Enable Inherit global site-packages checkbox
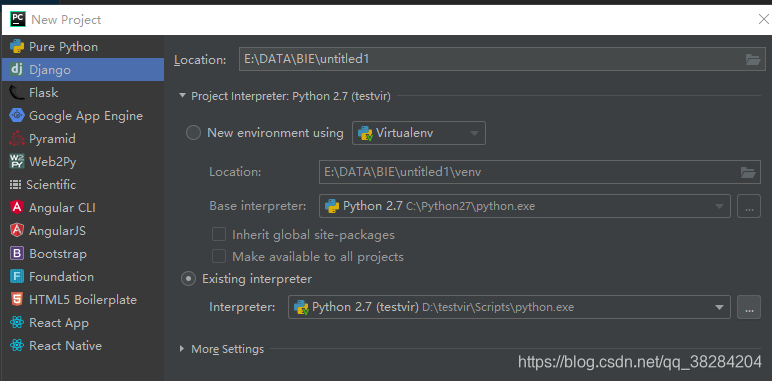This screenshot has width=772, height=381. click(219, 234)
